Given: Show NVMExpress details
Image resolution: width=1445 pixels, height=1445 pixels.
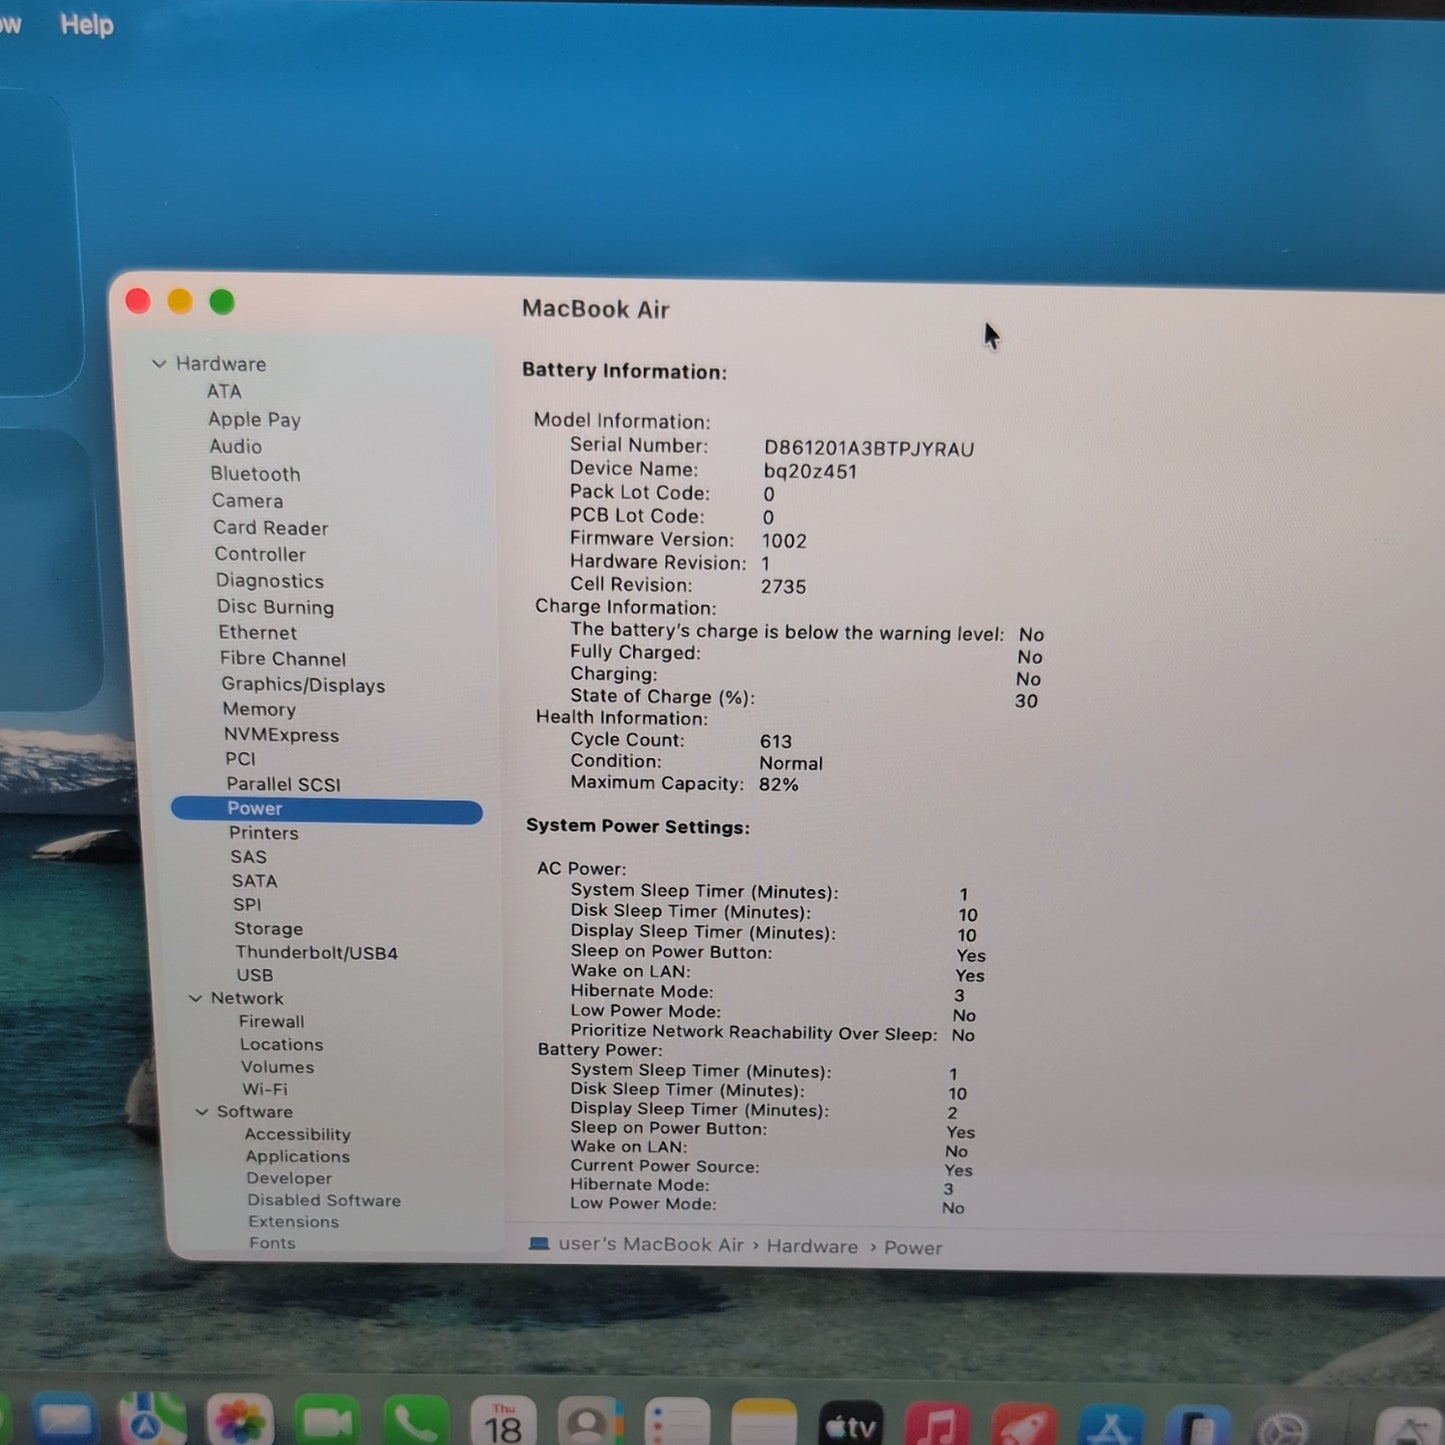Looking at the screenshot, I should [x=281, y=735].
